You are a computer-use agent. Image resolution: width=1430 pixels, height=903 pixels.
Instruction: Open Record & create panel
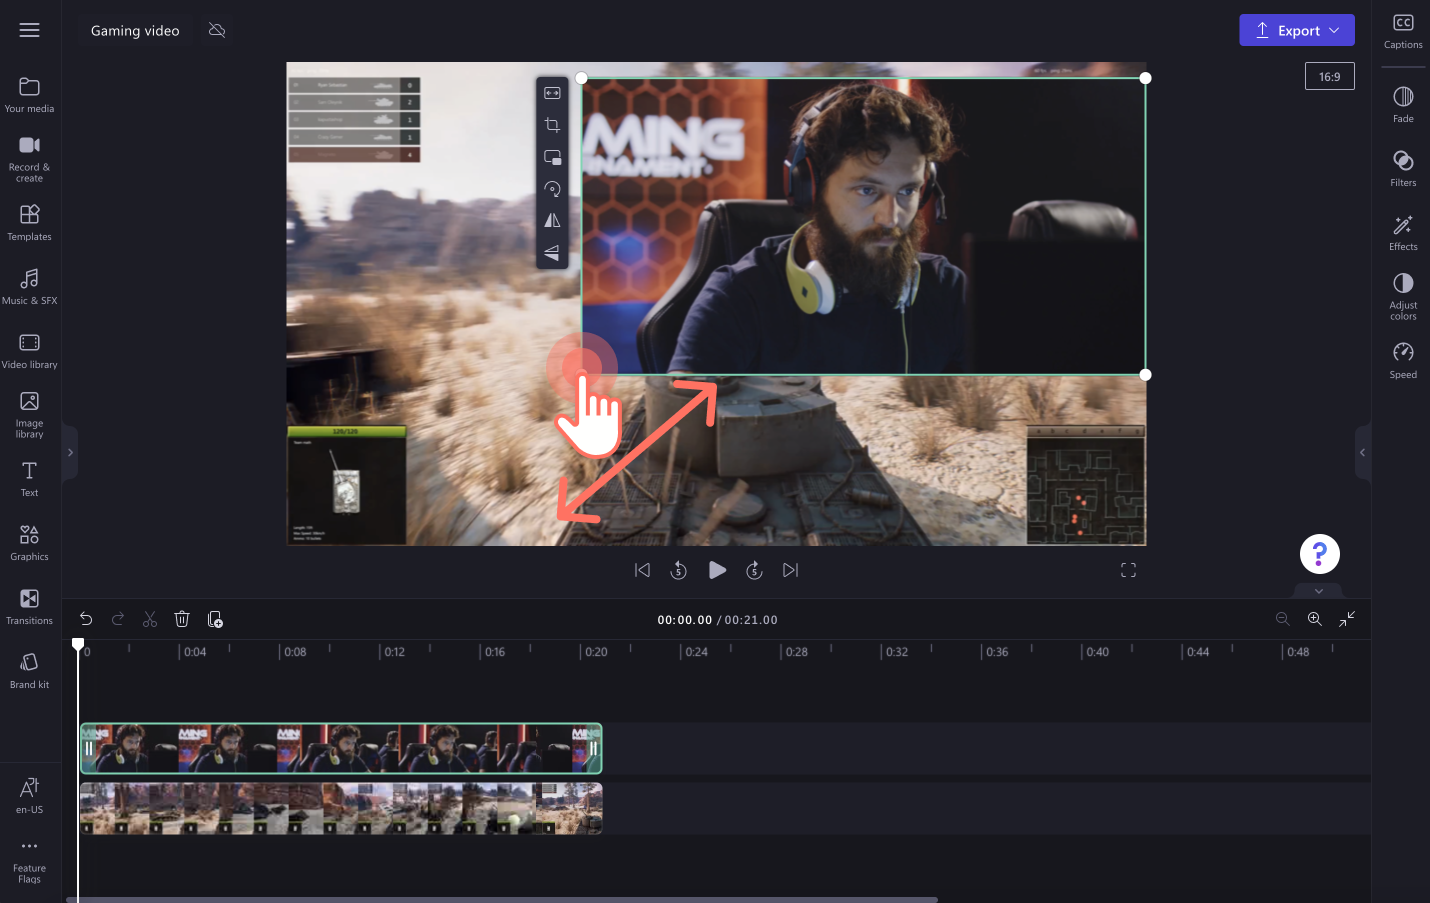pyautogui.click(x=30, y=159)
